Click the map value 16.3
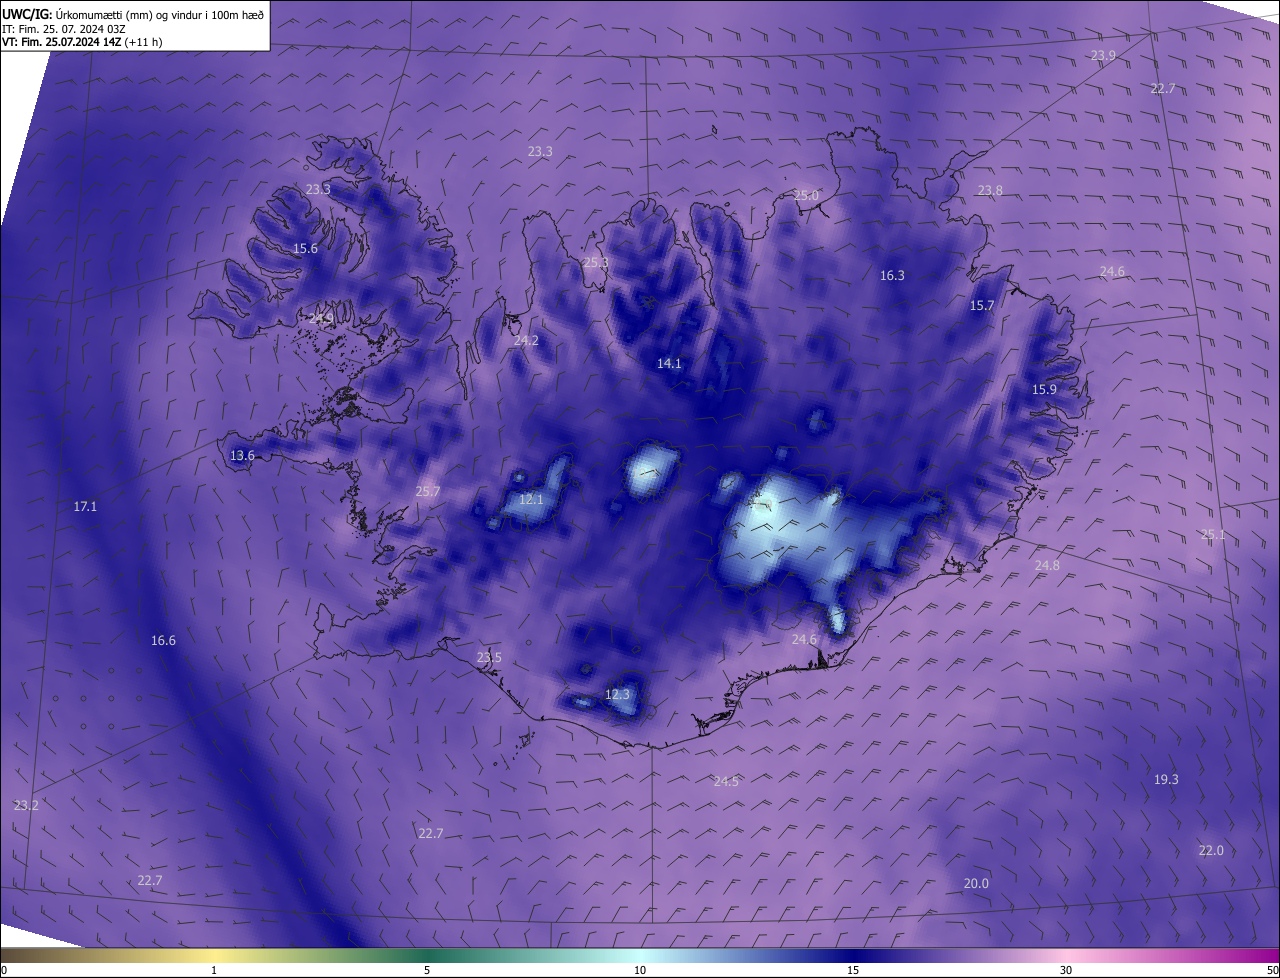 tap(892, 276)
